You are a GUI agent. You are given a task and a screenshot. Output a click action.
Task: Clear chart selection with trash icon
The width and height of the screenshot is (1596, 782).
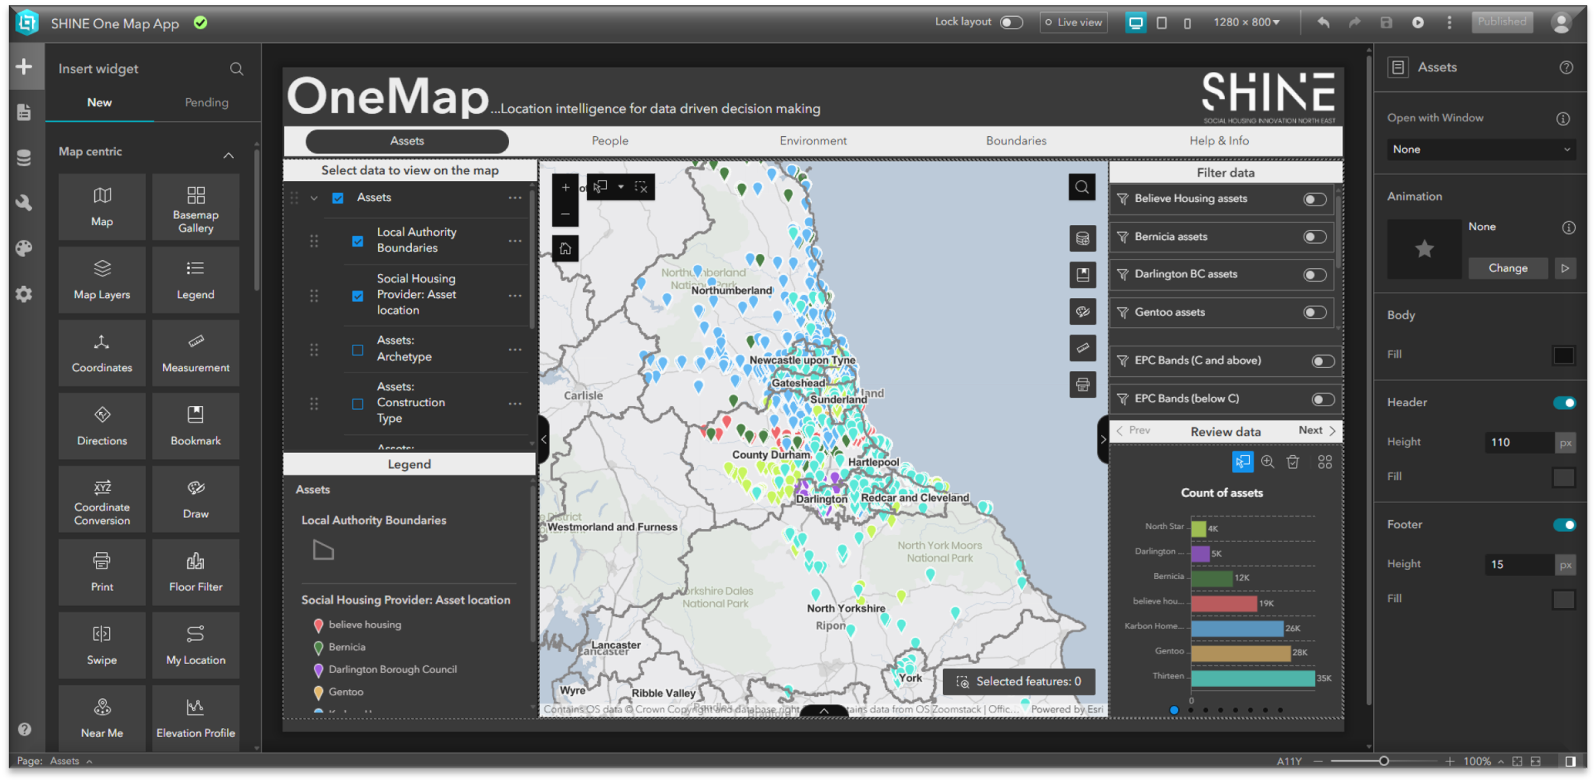pyautogui.click(x=1293, y=462)
